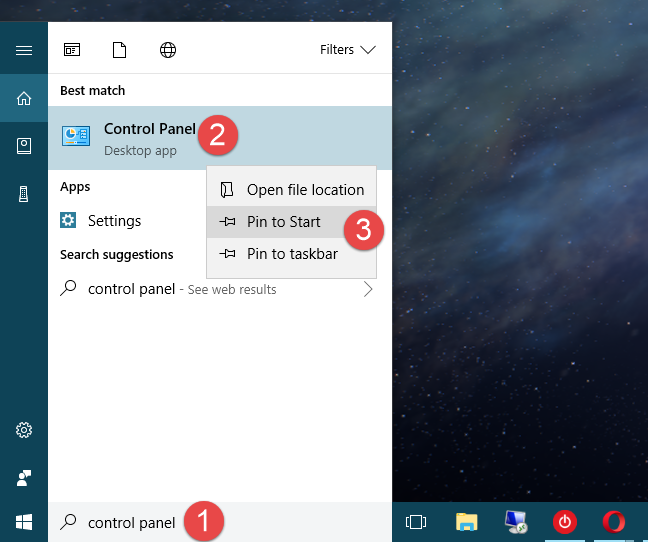Screen dimensions: 648x543
Task: Choose Pin to taskbar in the context menu
Action: point(291,254)
